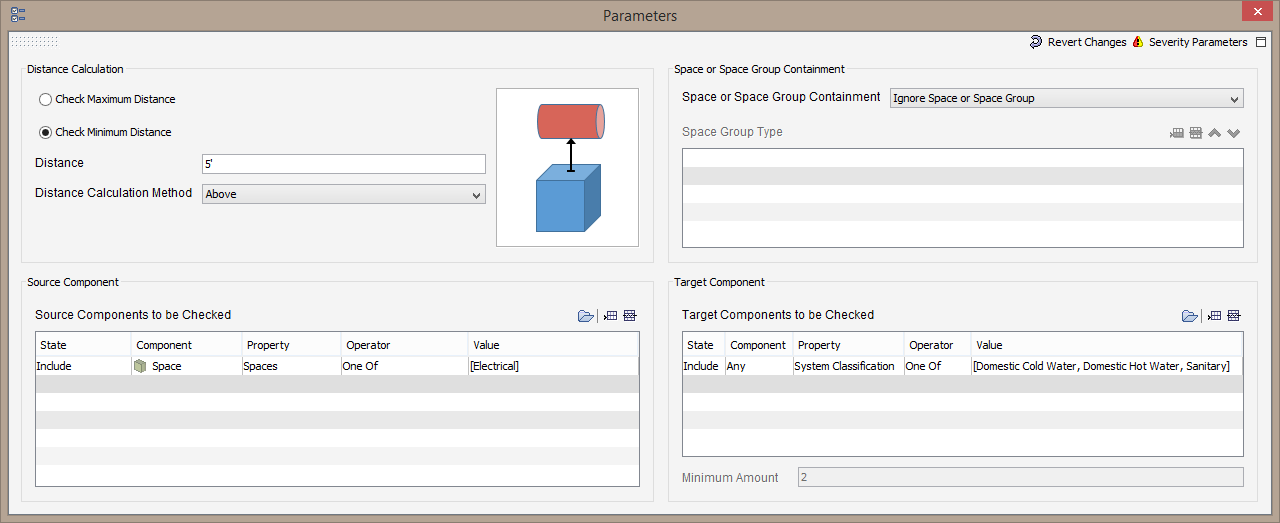Click Target table Operator column header

point(937,345)
